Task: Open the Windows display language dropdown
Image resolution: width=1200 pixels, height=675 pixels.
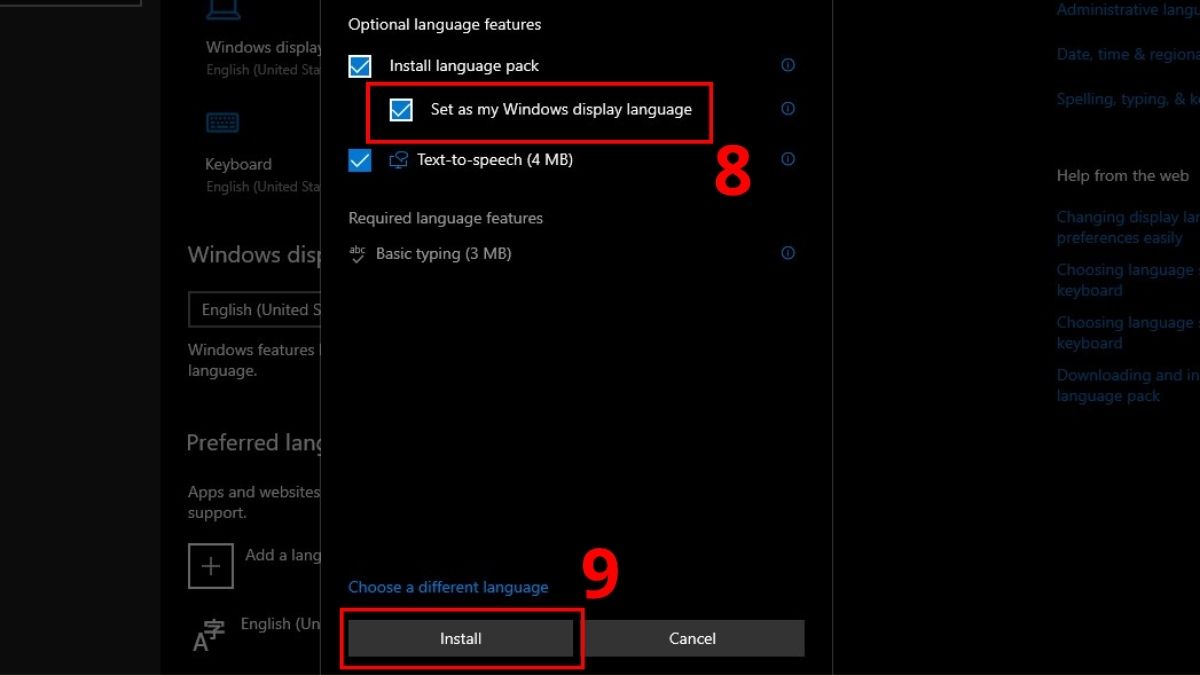Action: (x=255, y=309)
